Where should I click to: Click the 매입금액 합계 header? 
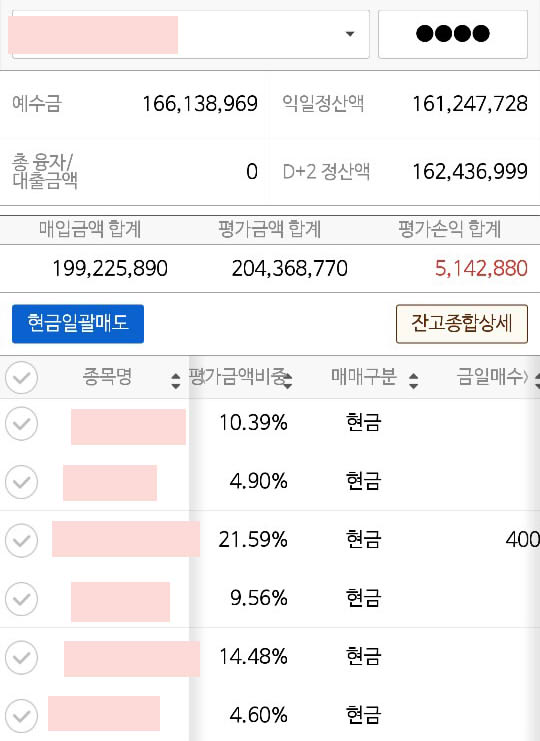click(90, 229)
